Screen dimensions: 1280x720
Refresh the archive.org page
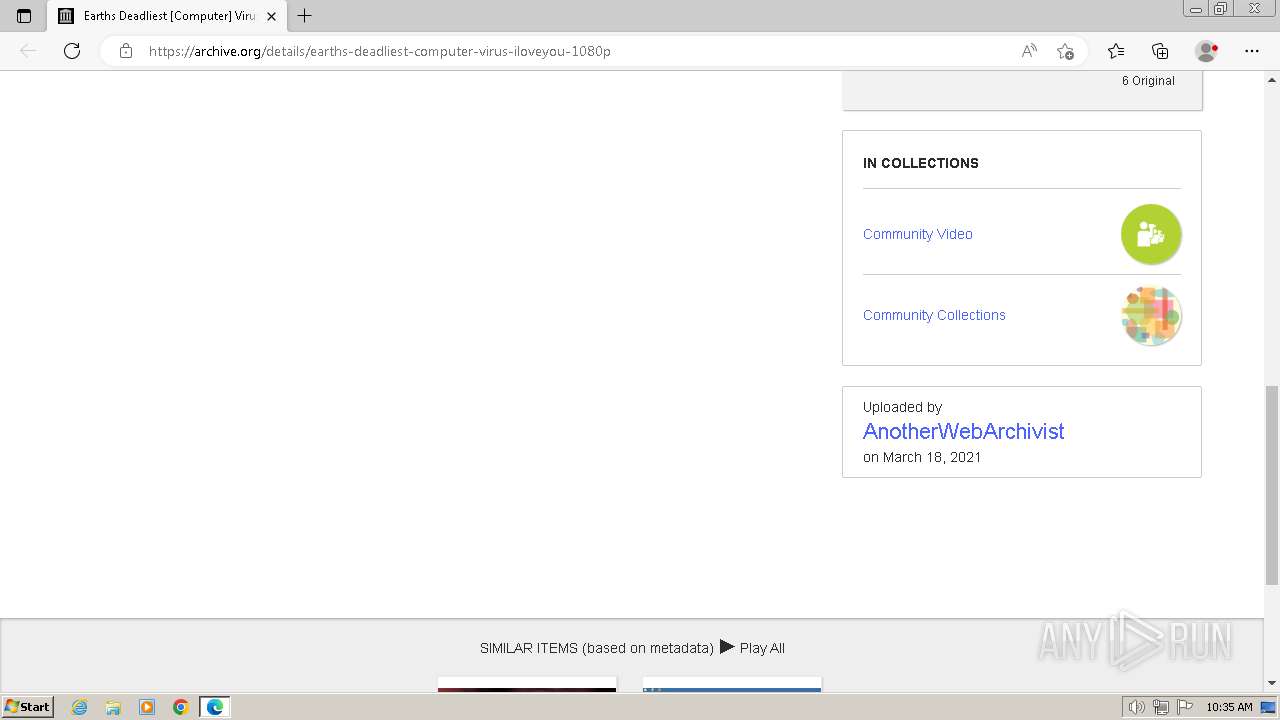point(72,51)
